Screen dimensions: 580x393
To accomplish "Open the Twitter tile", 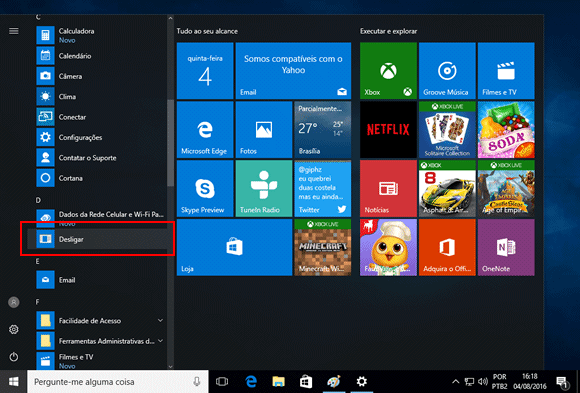I will click(323, 188).
